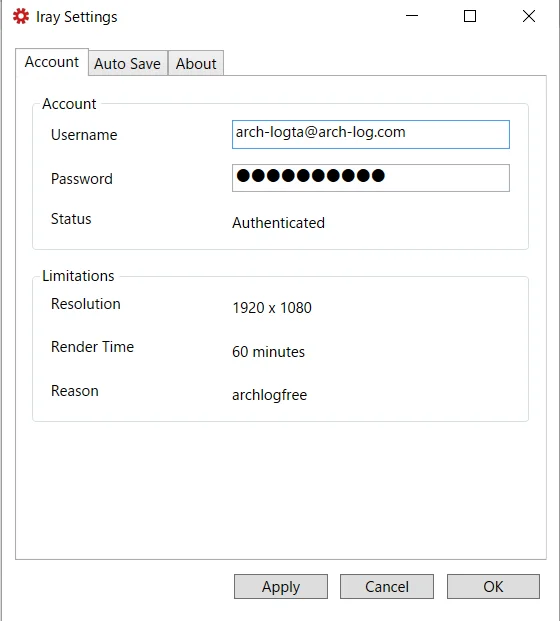The width and height of the screenshot is (560, 621).
Task: Click the Limitations group heading
Action: [x=78, y=276]
